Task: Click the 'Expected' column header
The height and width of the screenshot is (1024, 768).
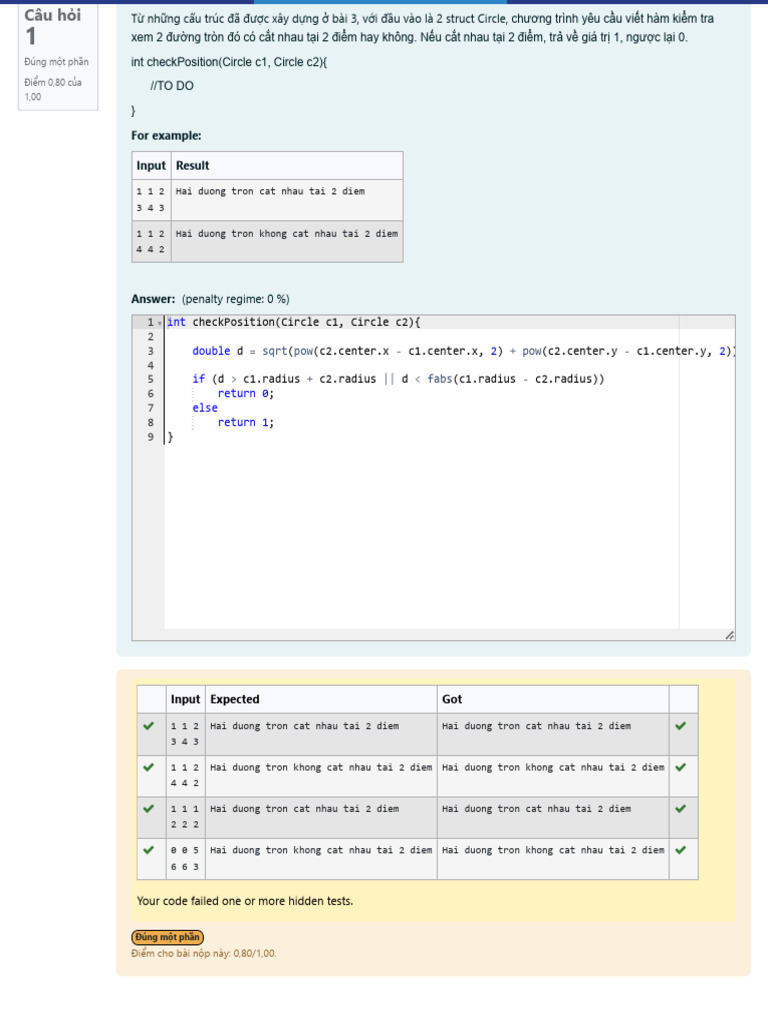Action: [x=235, y=699]
